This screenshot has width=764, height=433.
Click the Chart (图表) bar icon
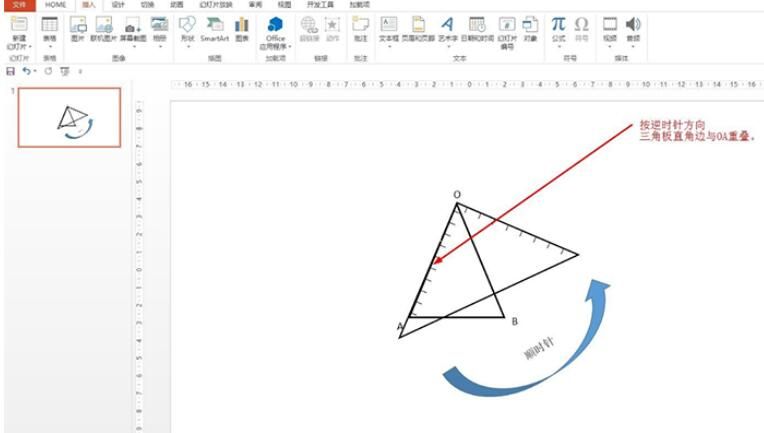(242, 24)
